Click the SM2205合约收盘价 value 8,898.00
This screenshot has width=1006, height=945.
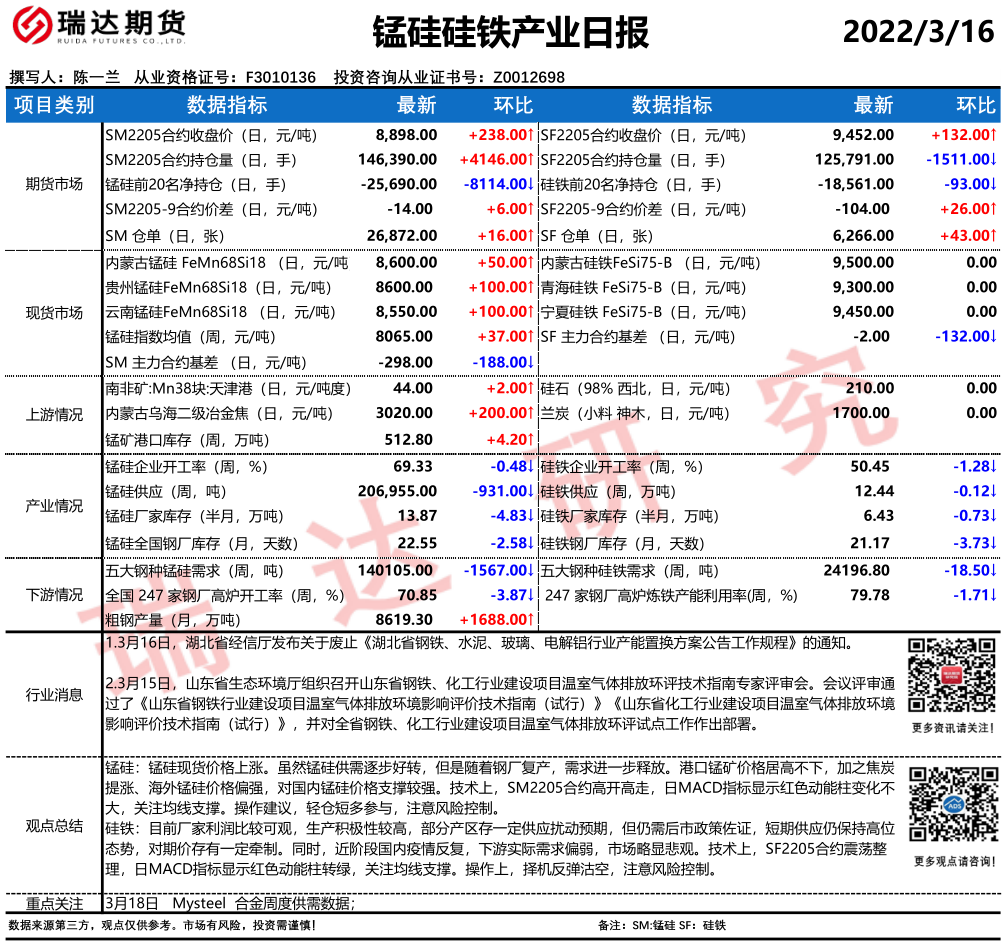click(406, 134)
